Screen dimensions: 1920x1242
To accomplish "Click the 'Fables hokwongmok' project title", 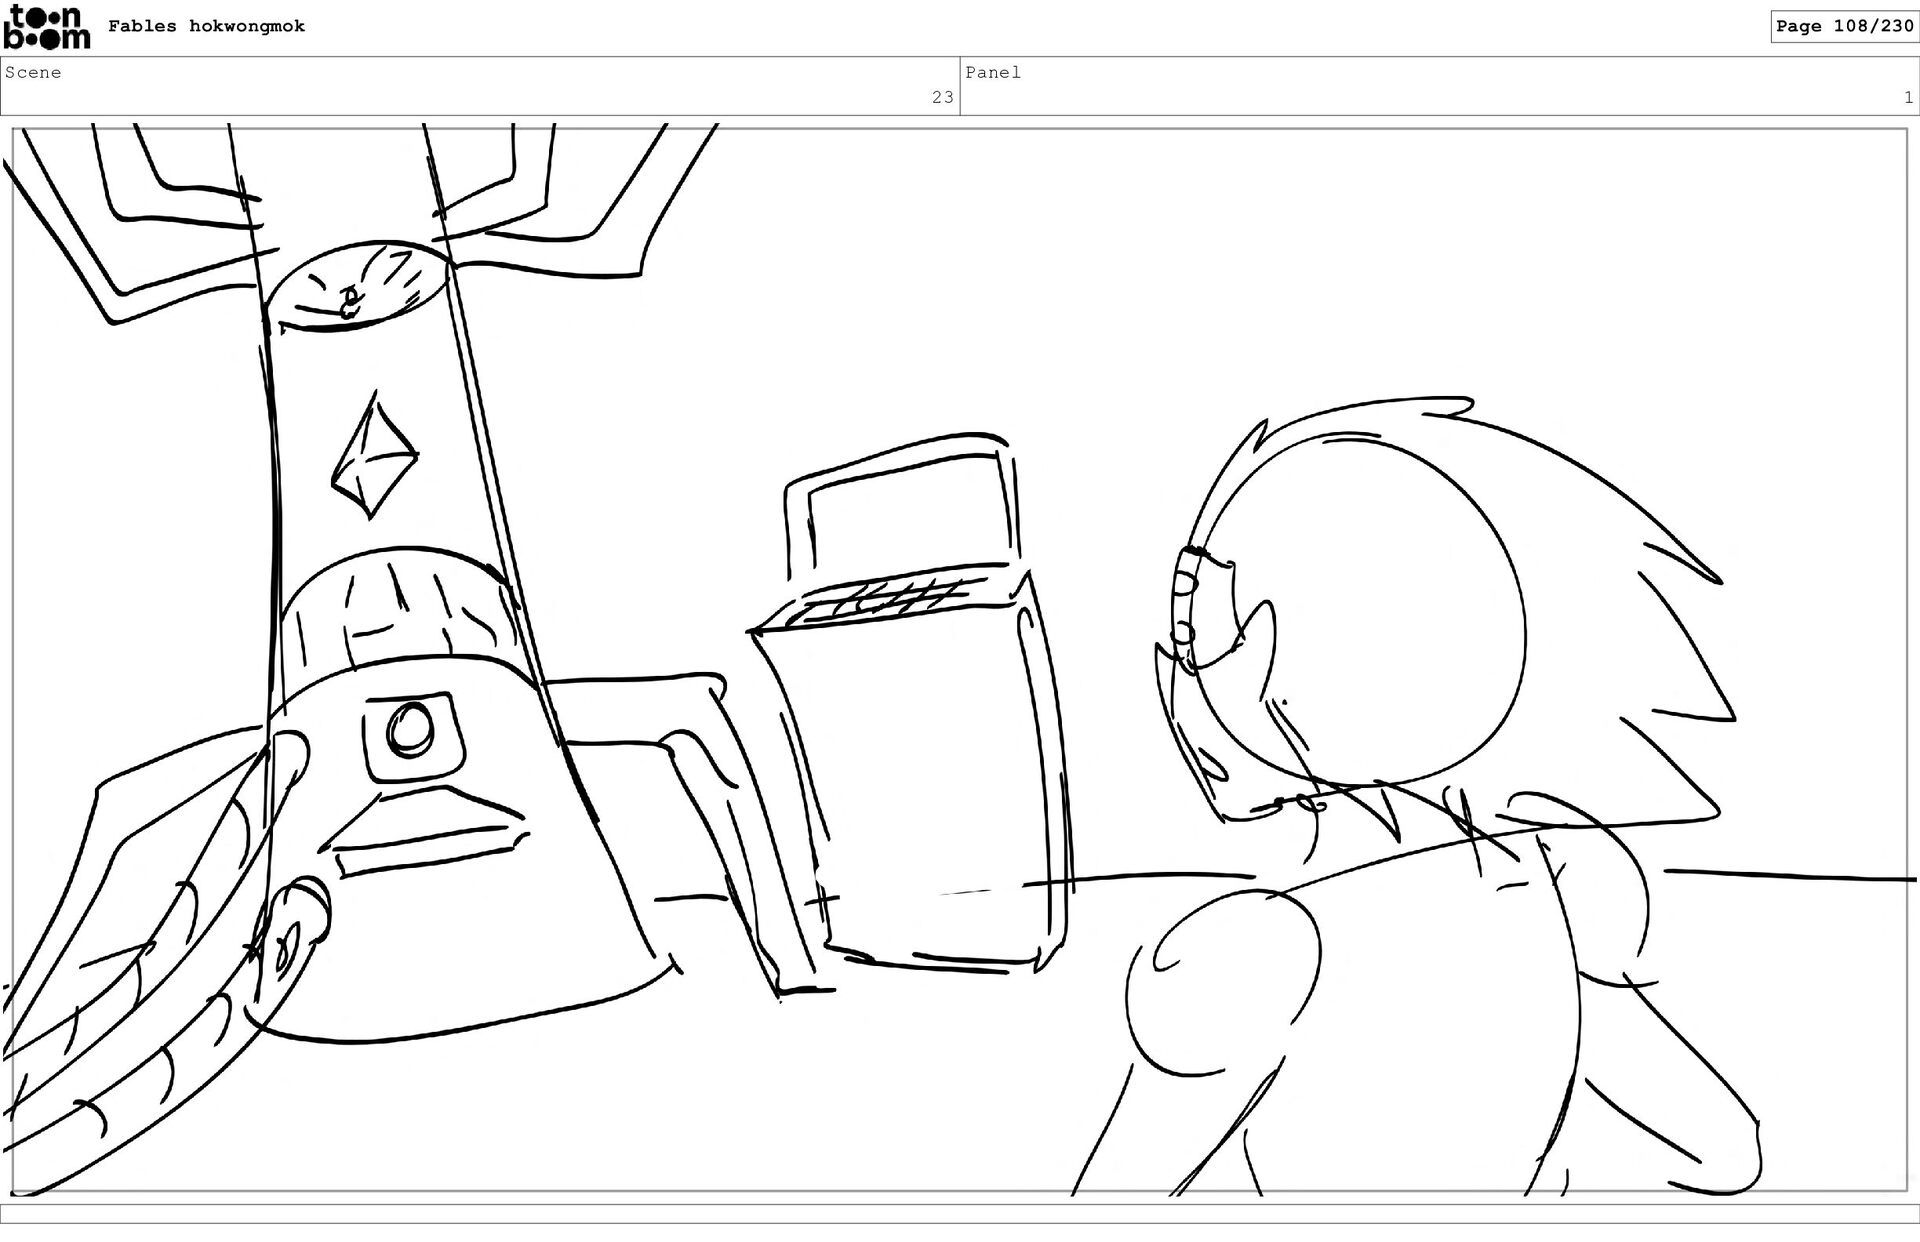I will [206, 27].
